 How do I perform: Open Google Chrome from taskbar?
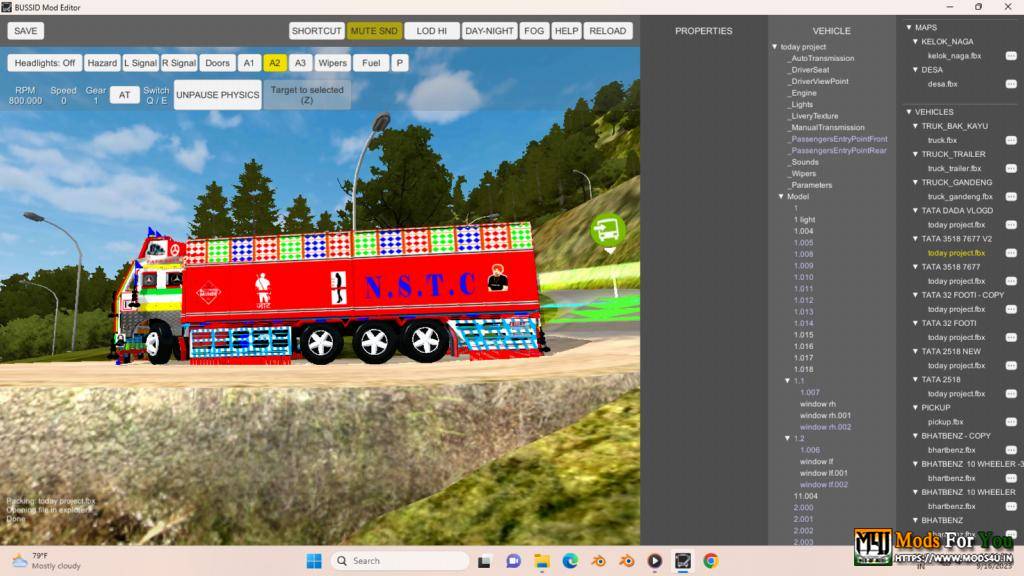point(711,561)
